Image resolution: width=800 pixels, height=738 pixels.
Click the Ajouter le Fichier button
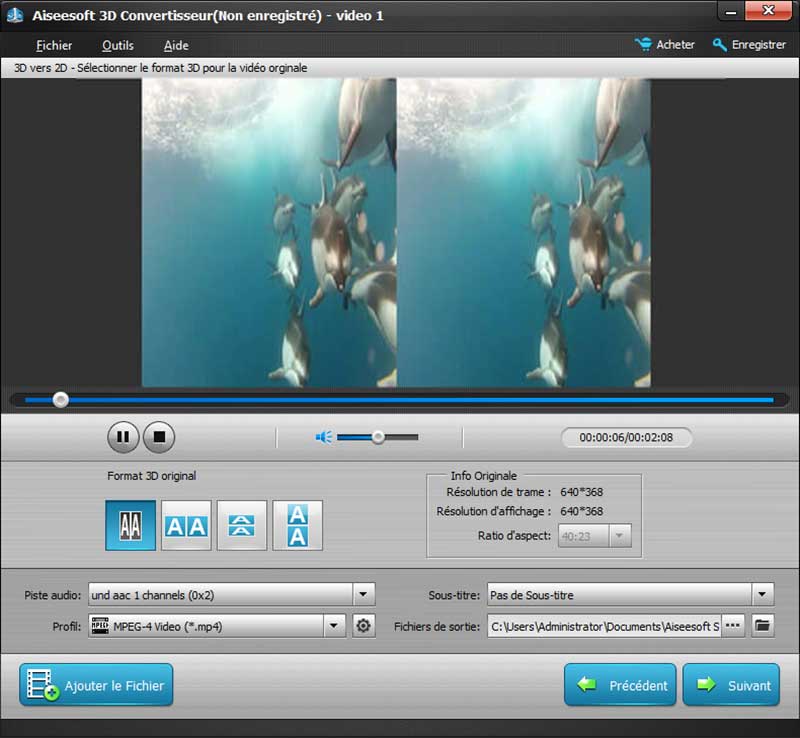click(95, 685)
